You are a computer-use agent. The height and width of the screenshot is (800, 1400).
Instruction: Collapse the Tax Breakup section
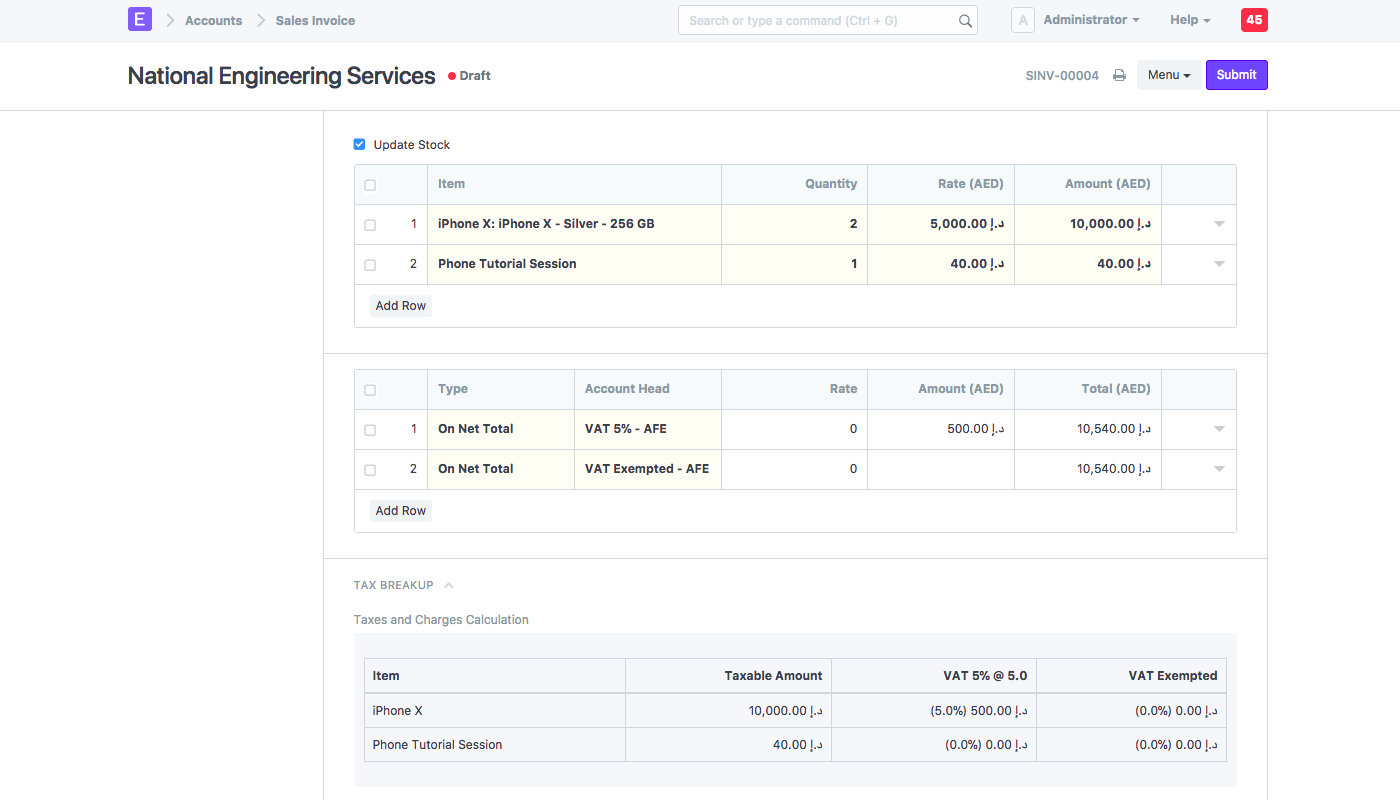point(449,585)
